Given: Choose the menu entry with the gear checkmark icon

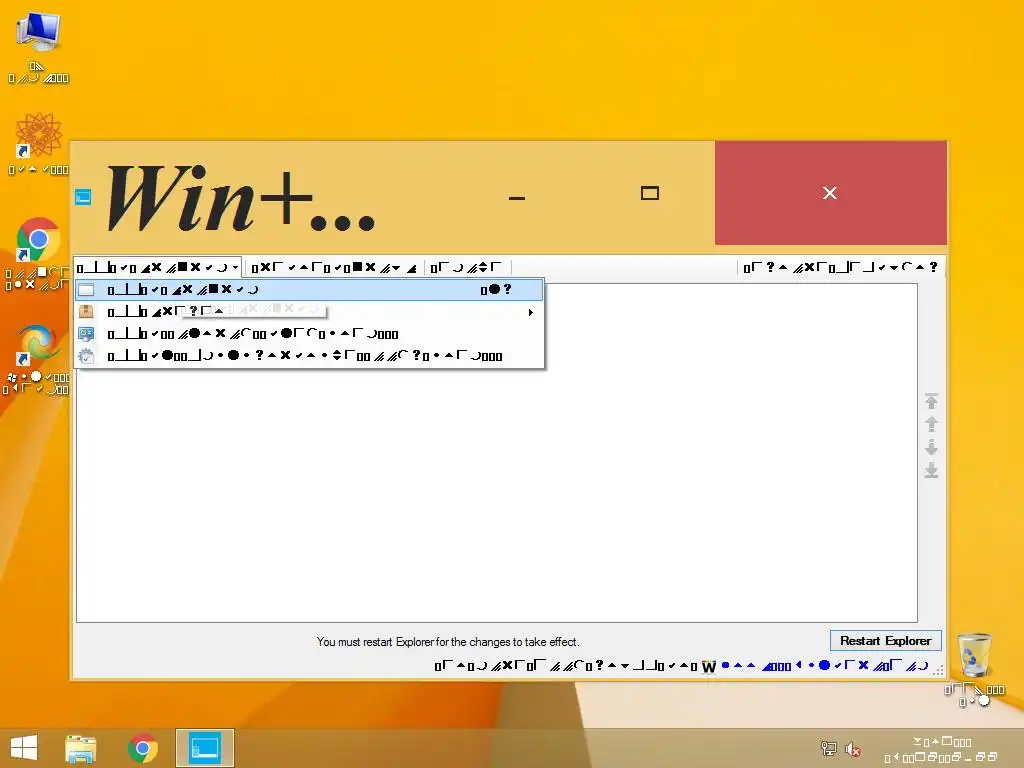Looking at the screenshot, I should [x=310, y=356].
